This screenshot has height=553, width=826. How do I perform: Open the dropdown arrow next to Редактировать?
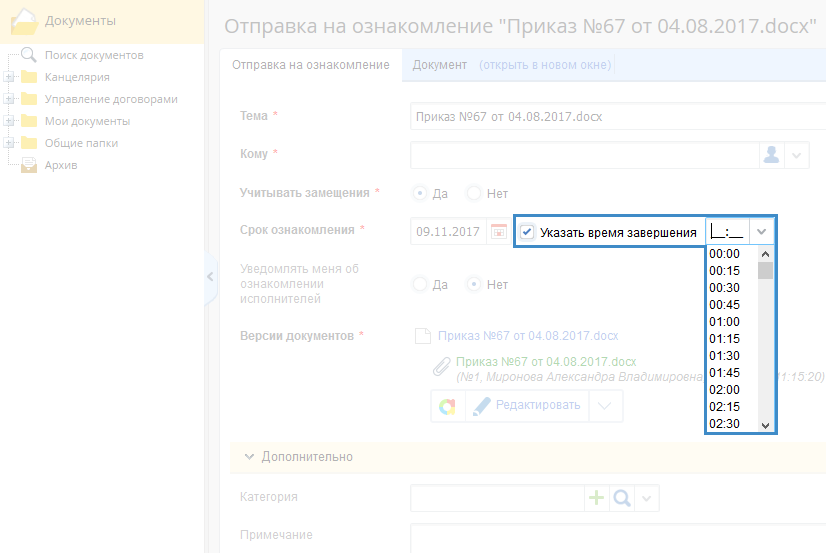click(606, 406)
